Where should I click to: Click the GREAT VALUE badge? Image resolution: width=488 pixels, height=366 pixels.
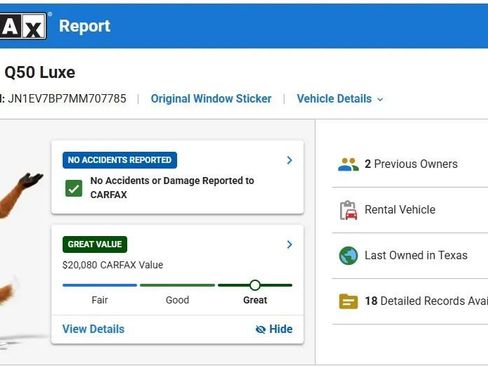pos(95,244)
